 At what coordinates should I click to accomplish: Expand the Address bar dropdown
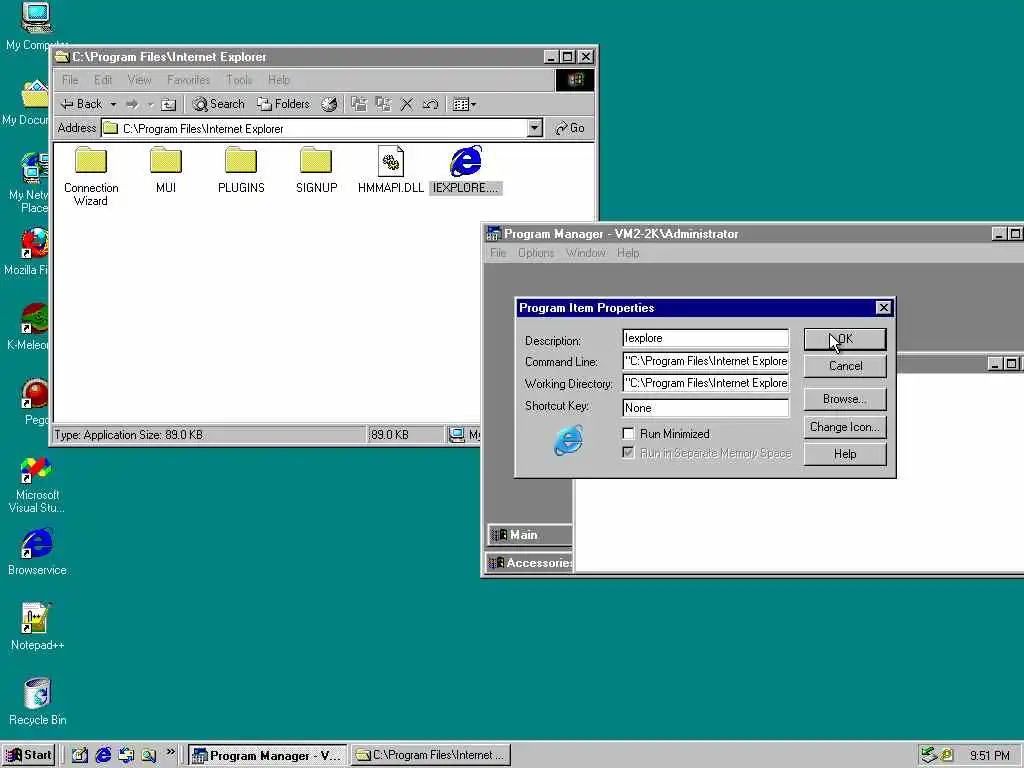point(535,128)
